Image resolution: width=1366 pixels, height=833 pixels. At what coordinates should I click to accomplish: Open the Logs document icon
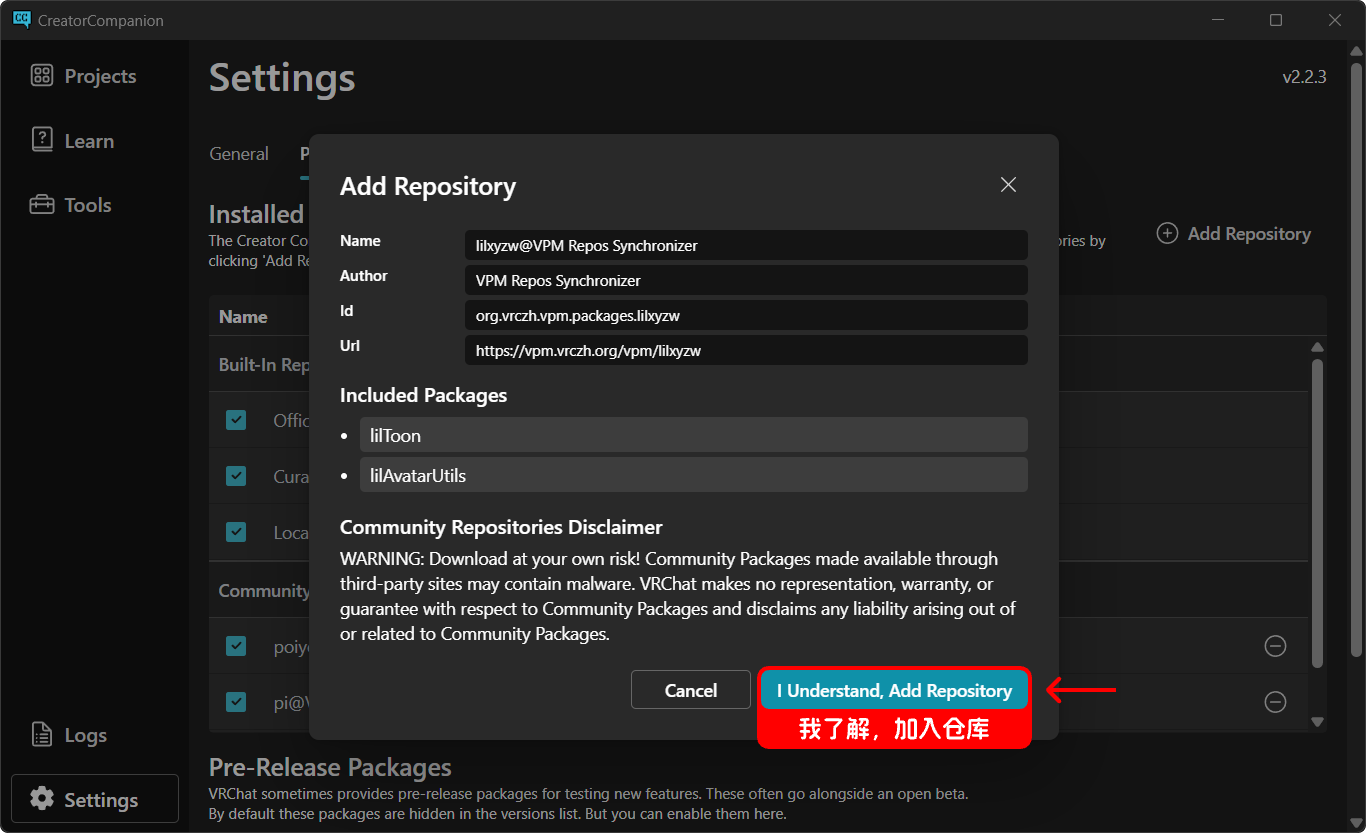(x=42, y=735)
